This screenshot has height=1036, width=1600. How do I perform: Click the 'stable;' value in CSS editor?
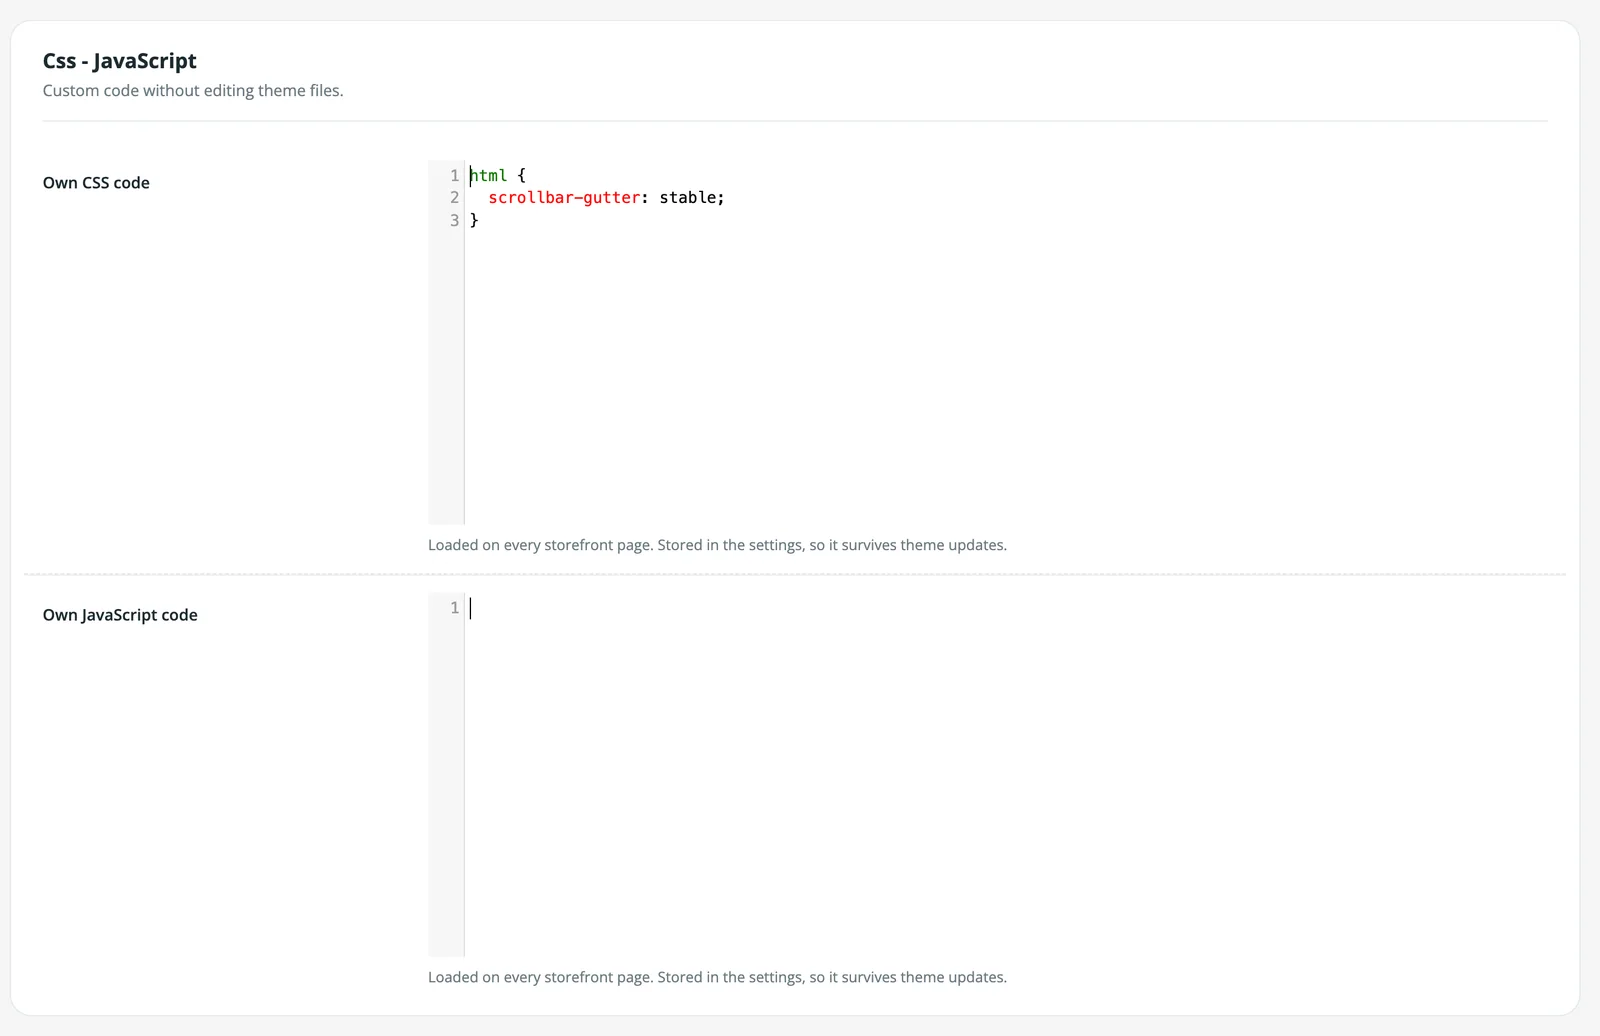[x=692, y=197]
